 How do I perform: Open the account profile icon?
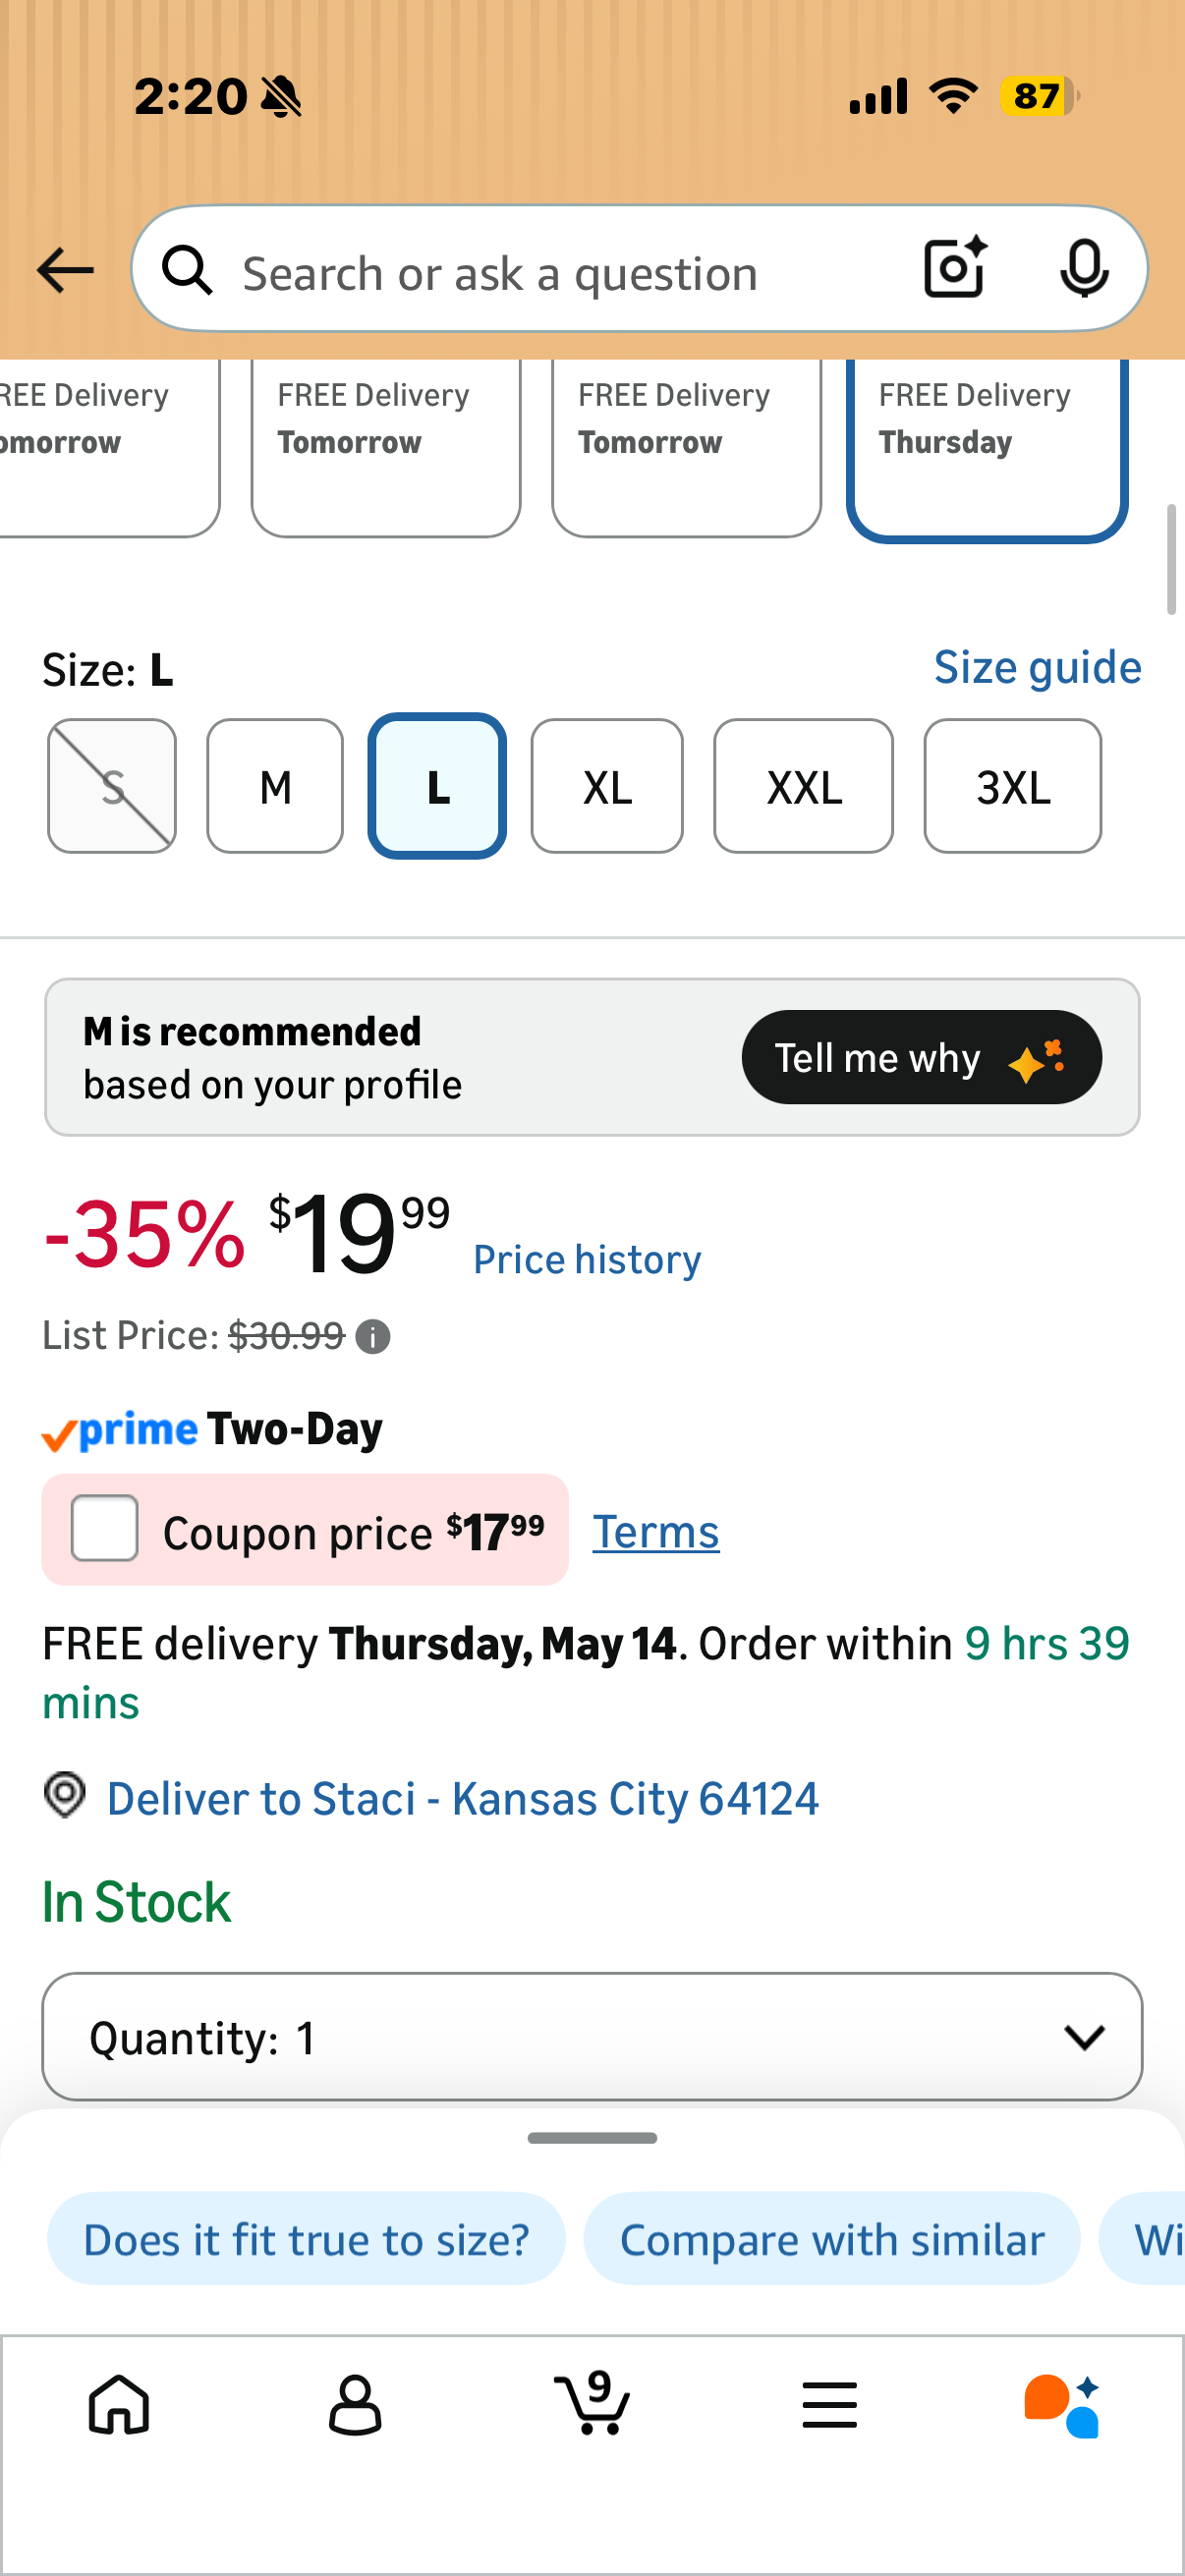tap(355, 2405)
